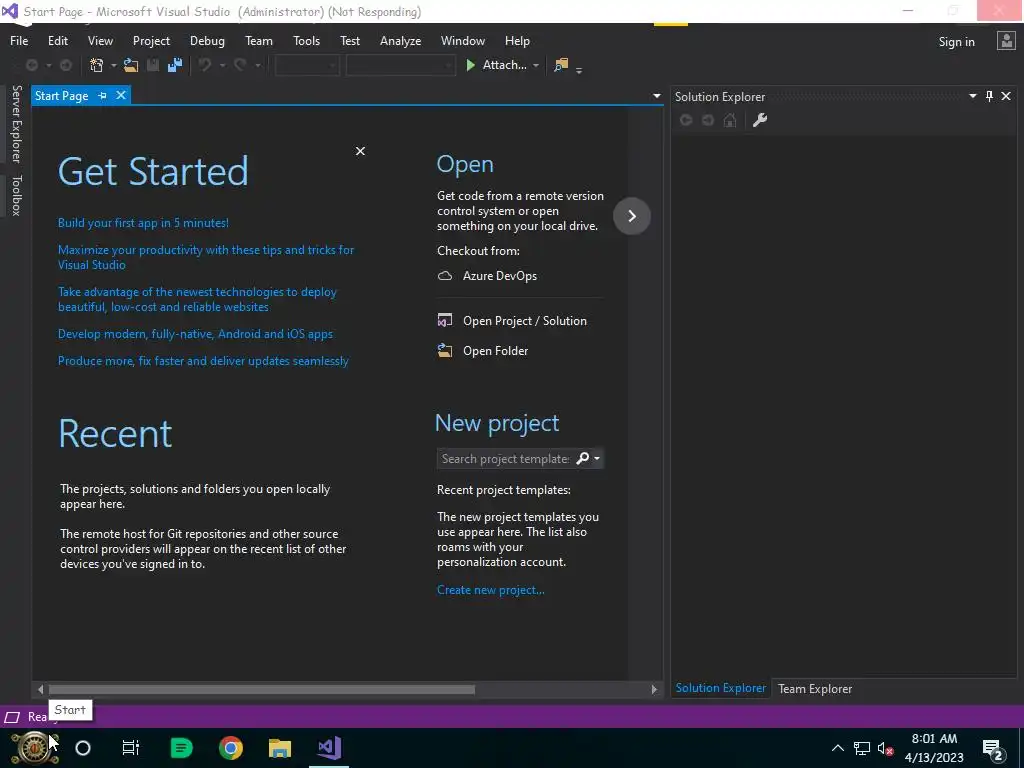
Task: Click the Solution Explorer Properties wrench icon
Action: (x=760, y=120)
